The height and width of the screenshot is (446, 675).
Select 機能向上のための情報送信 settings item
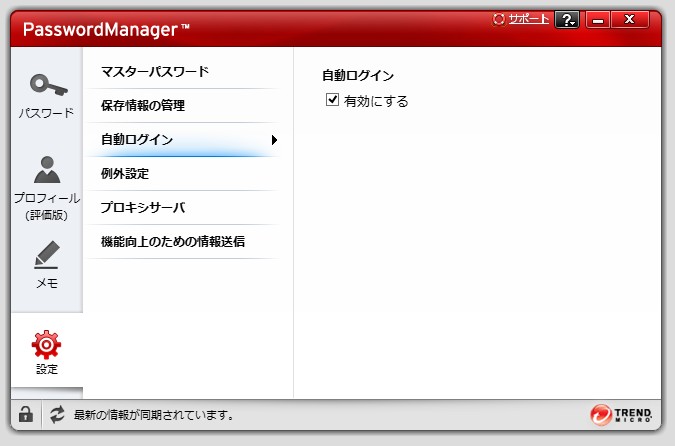[x=183, y=242]
